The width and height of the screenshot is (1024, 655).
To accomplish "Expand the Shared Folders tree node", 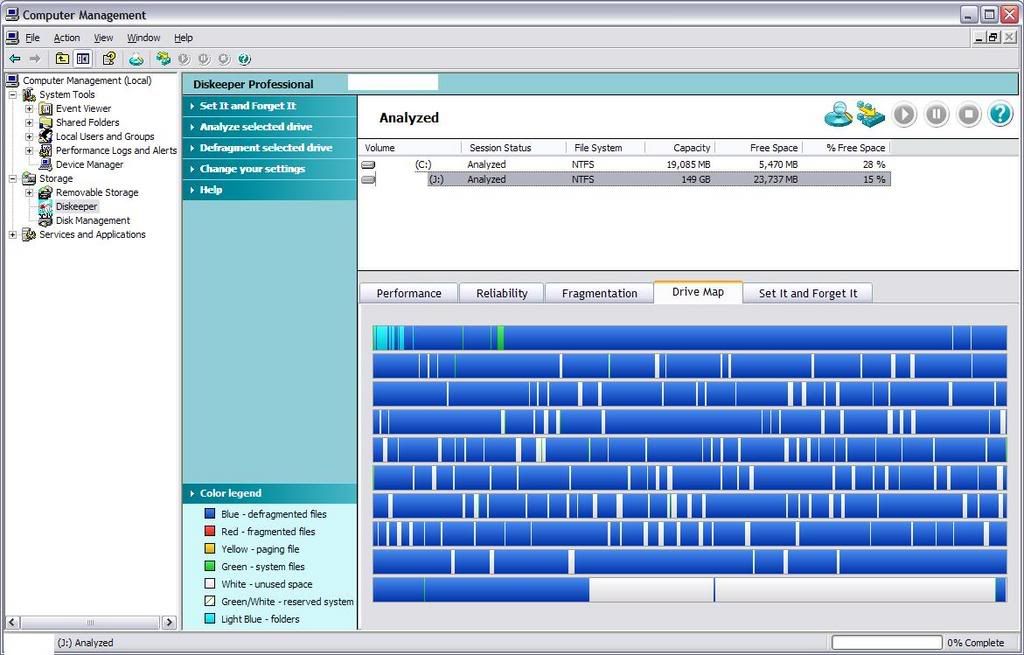I will point(29,122).
